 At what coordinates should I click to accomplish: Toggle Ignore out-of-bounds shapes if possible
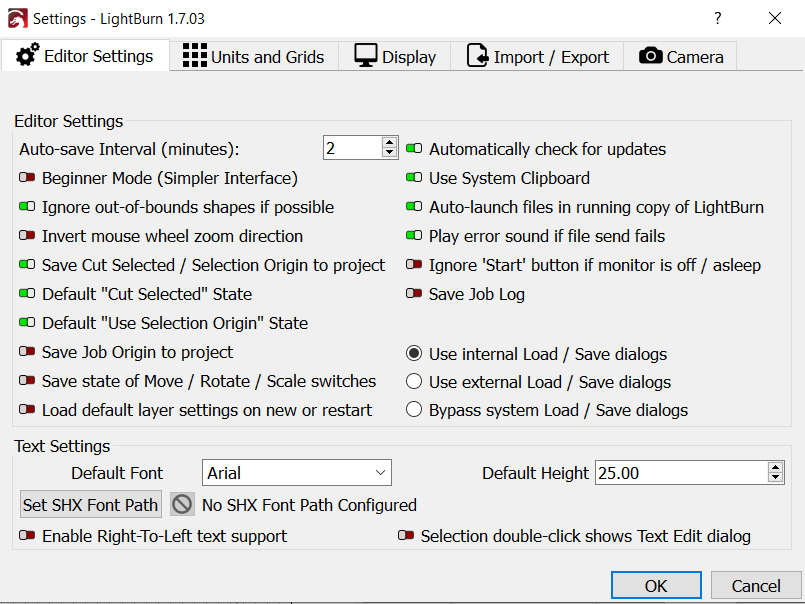[x=27, y=206]
